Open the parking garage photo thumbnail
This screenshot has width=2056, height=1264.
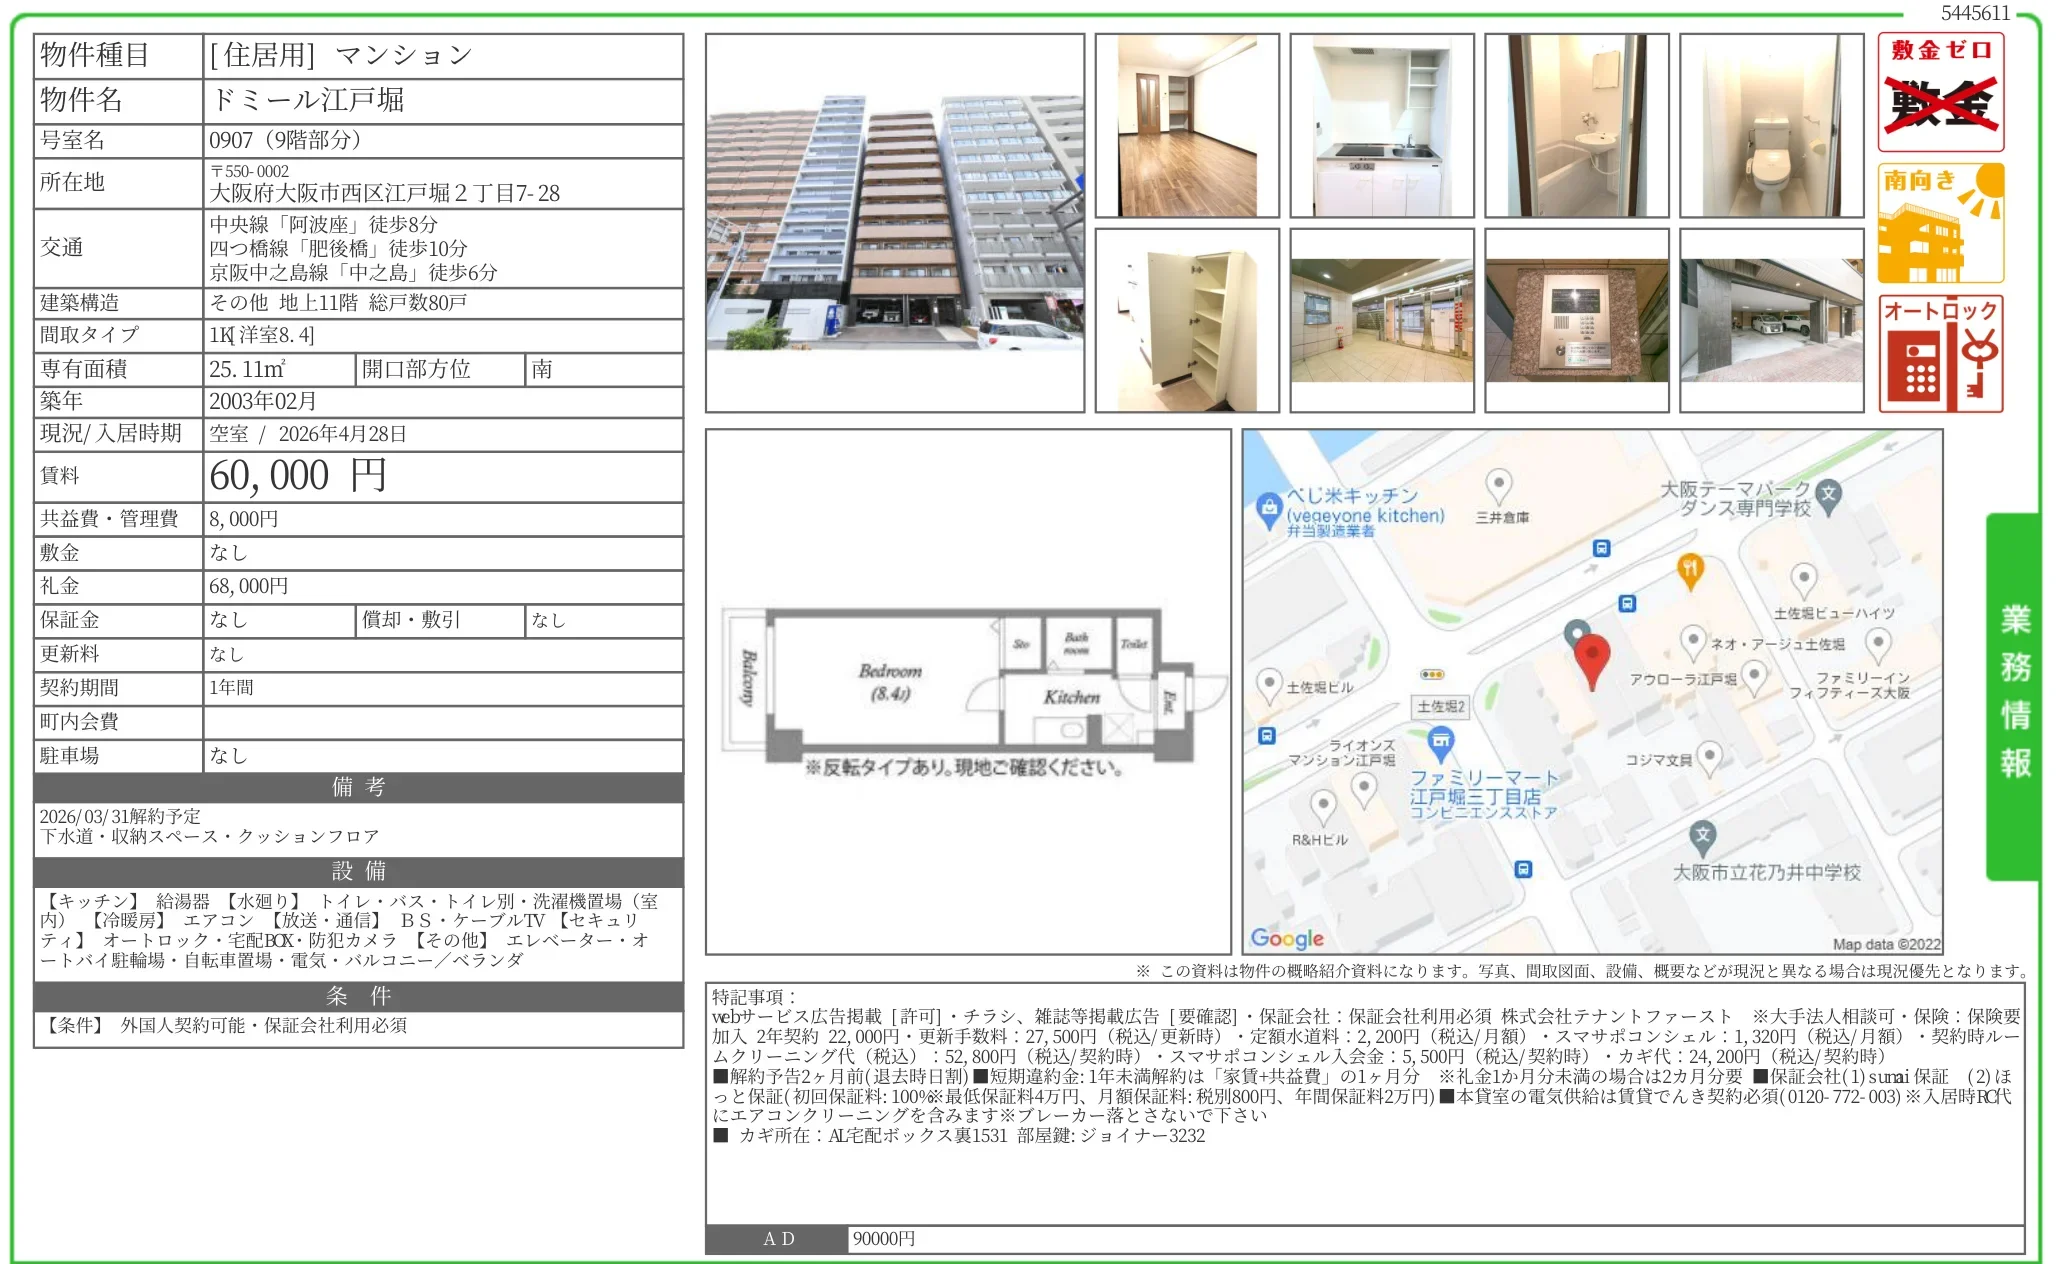(1772, 321)
